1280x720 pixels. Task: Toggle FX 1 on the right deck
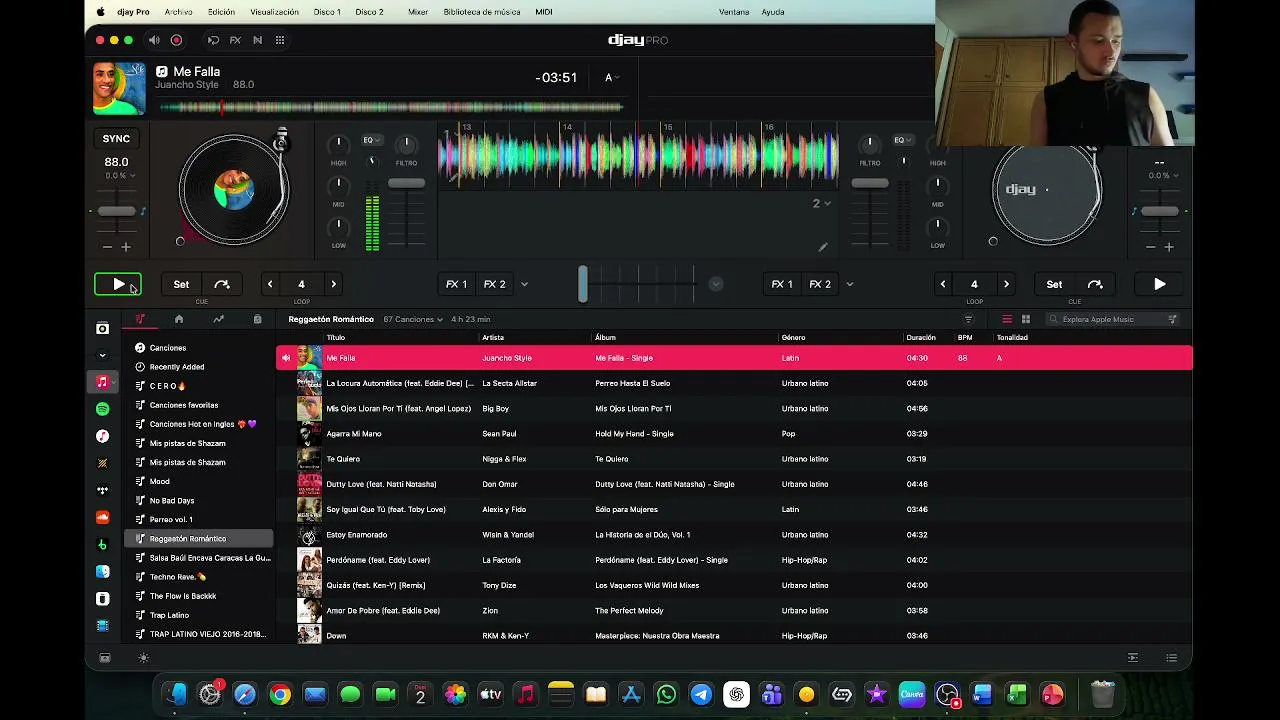(x=782, y=284)
